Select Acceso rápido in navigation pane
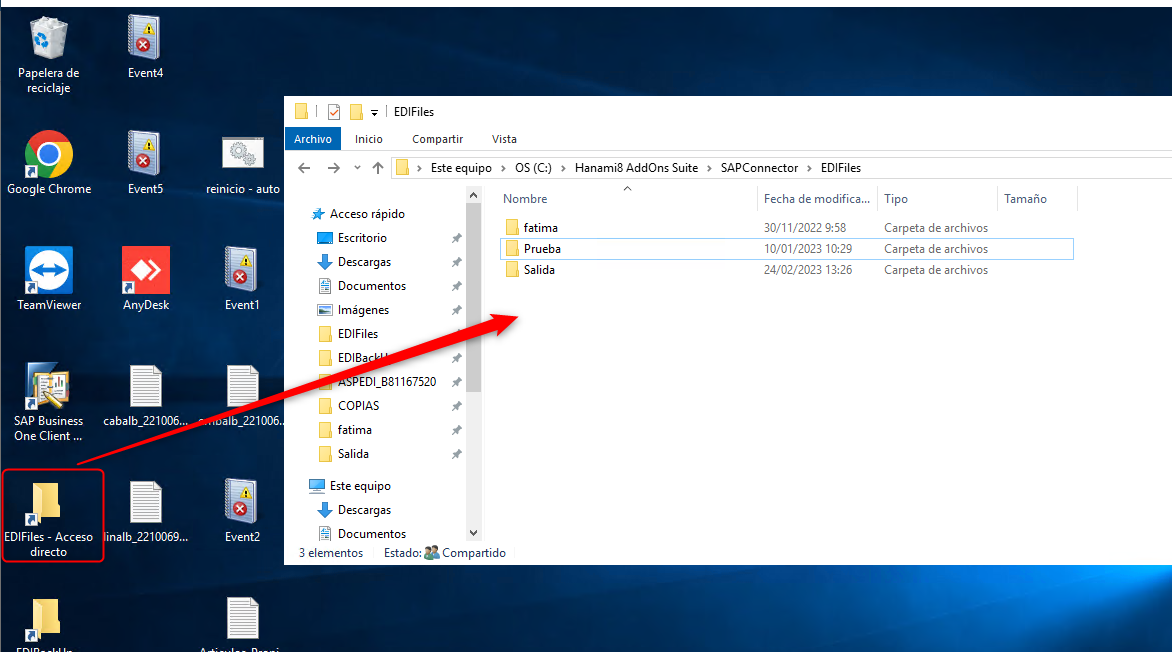 tap(367, 214)
